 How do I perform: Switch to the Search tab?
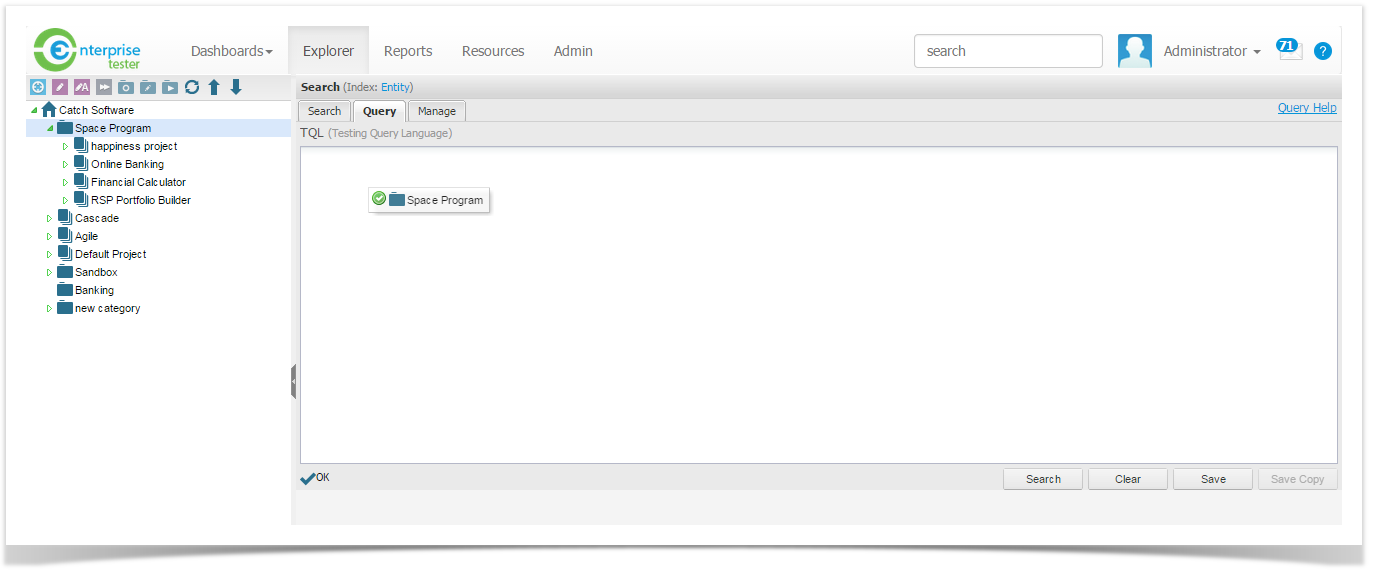point(324,111)
